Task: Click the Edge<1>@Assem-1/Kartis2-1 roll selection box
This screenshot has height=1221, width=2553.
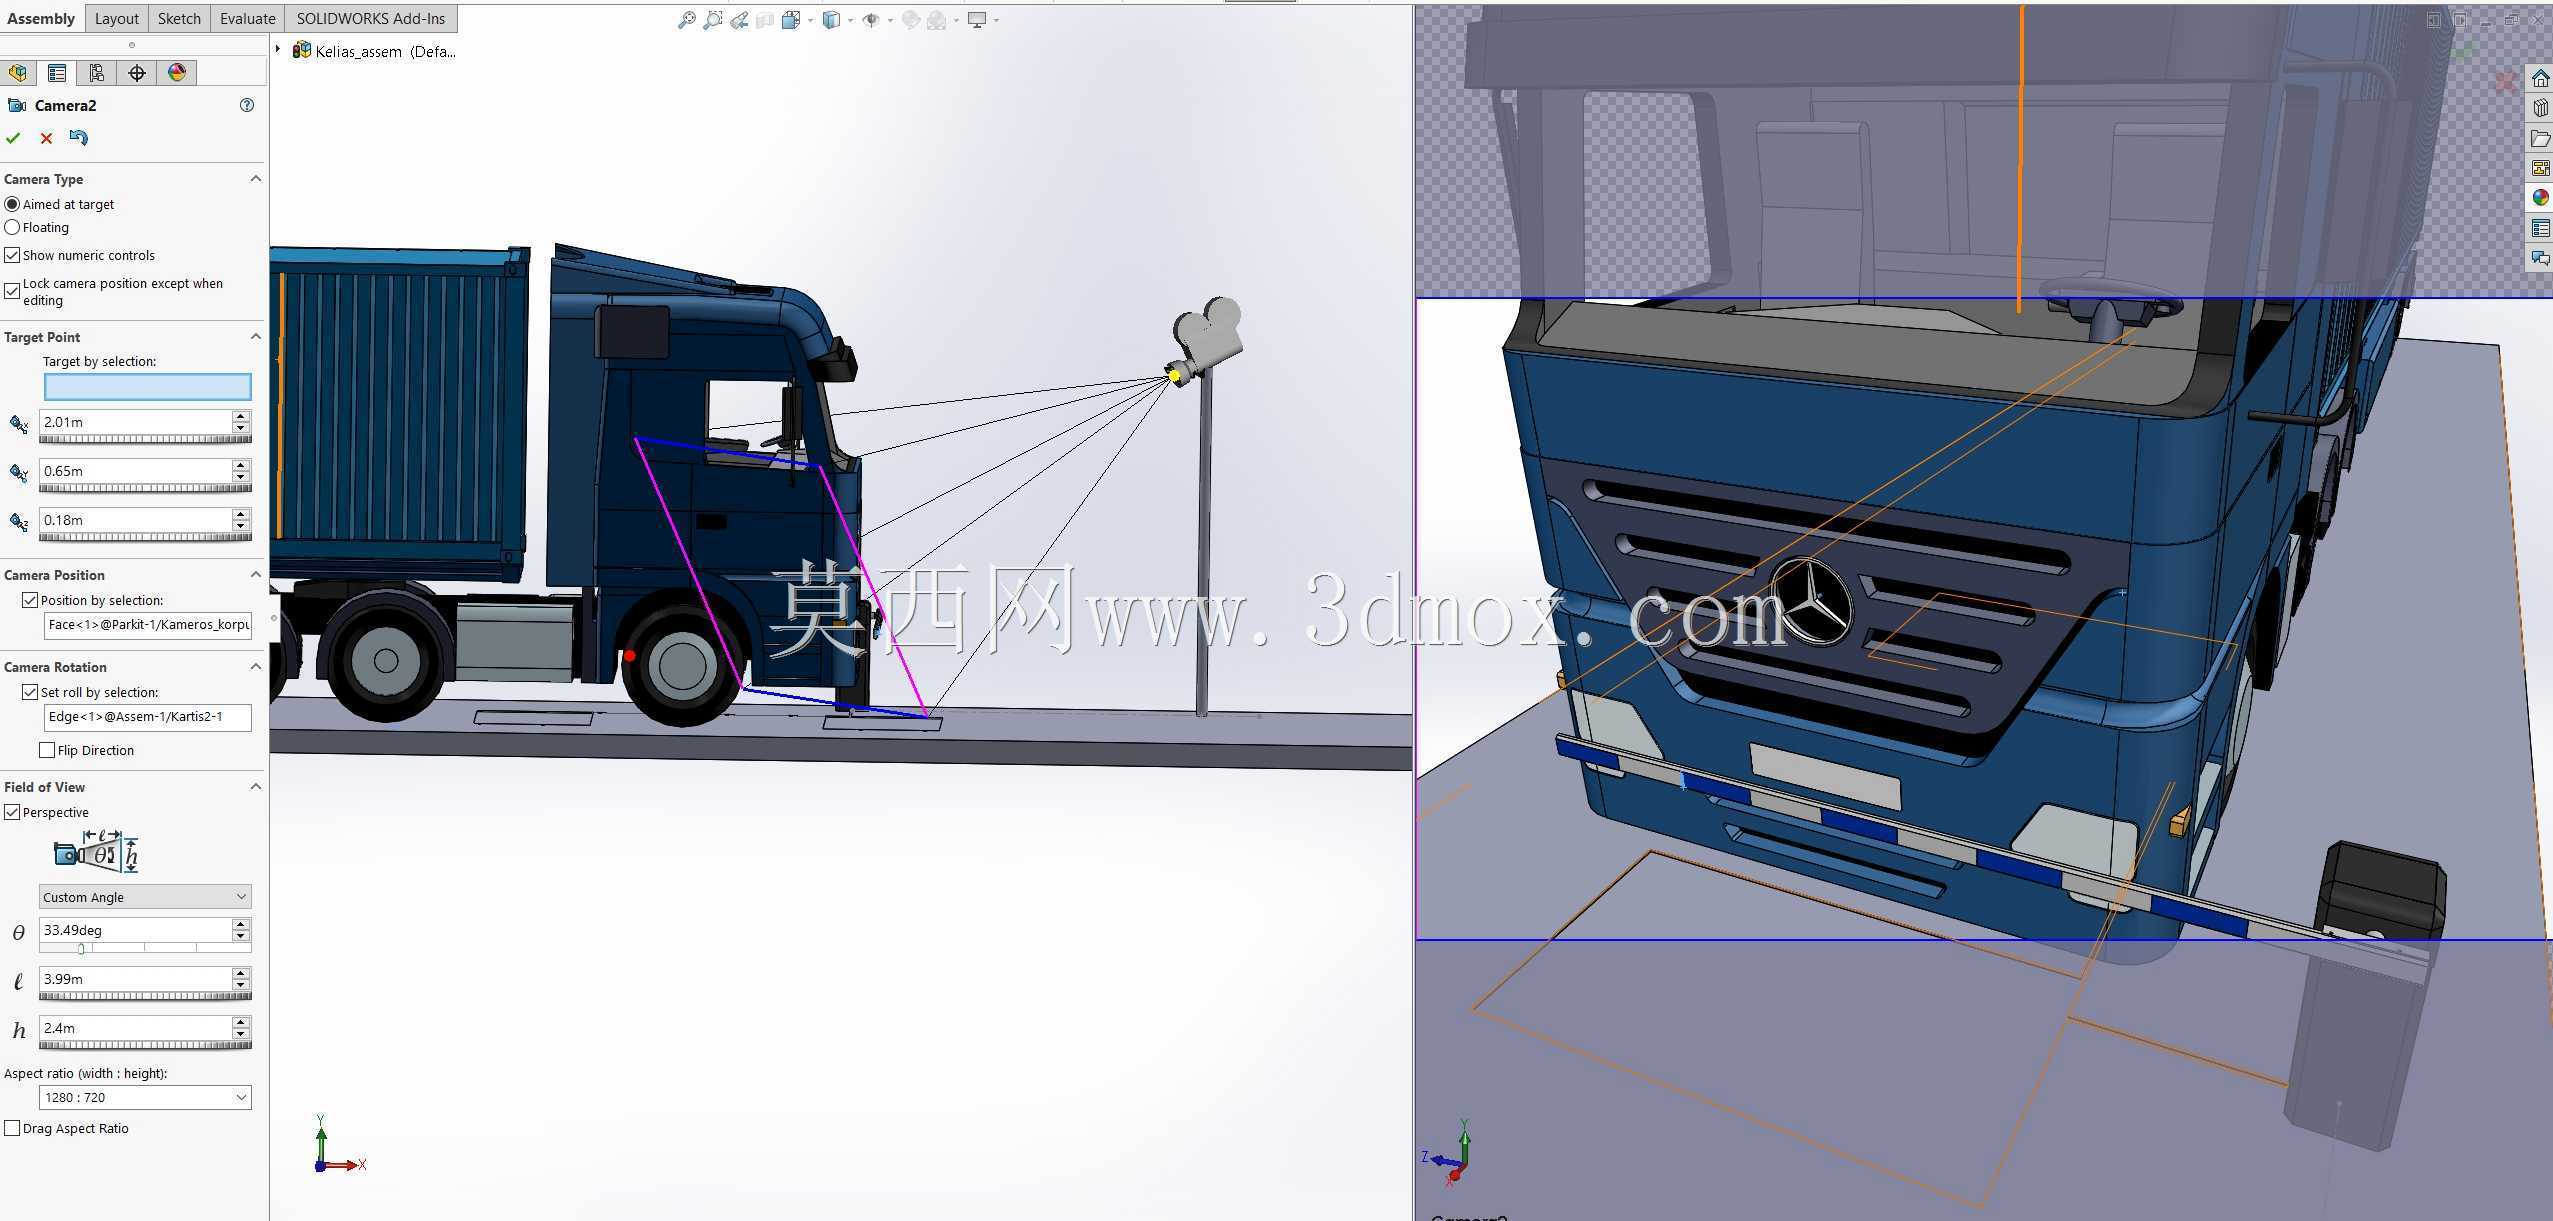Action: 147,717
